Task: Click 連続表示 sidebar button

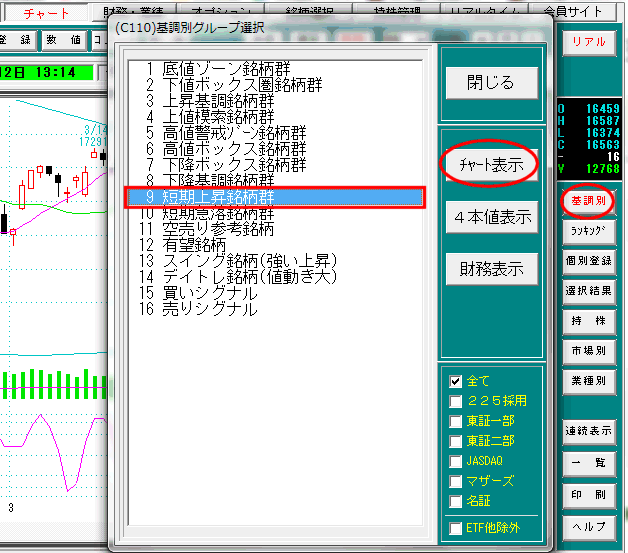Action: click(589, 431)
